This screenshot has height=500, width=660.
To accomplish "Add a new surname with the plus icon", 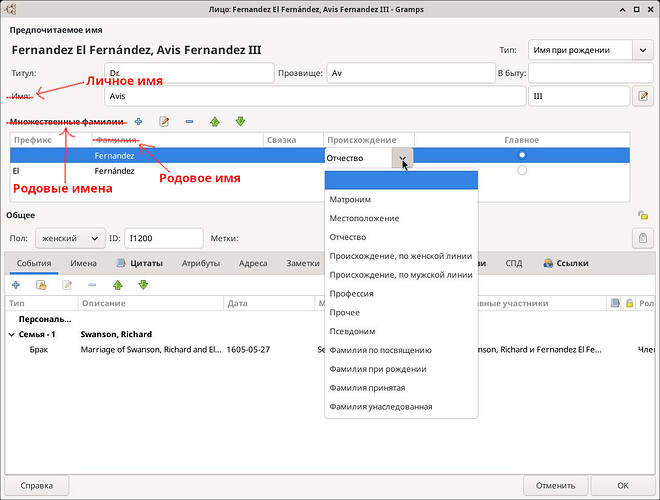I will [x=138, y=122].
